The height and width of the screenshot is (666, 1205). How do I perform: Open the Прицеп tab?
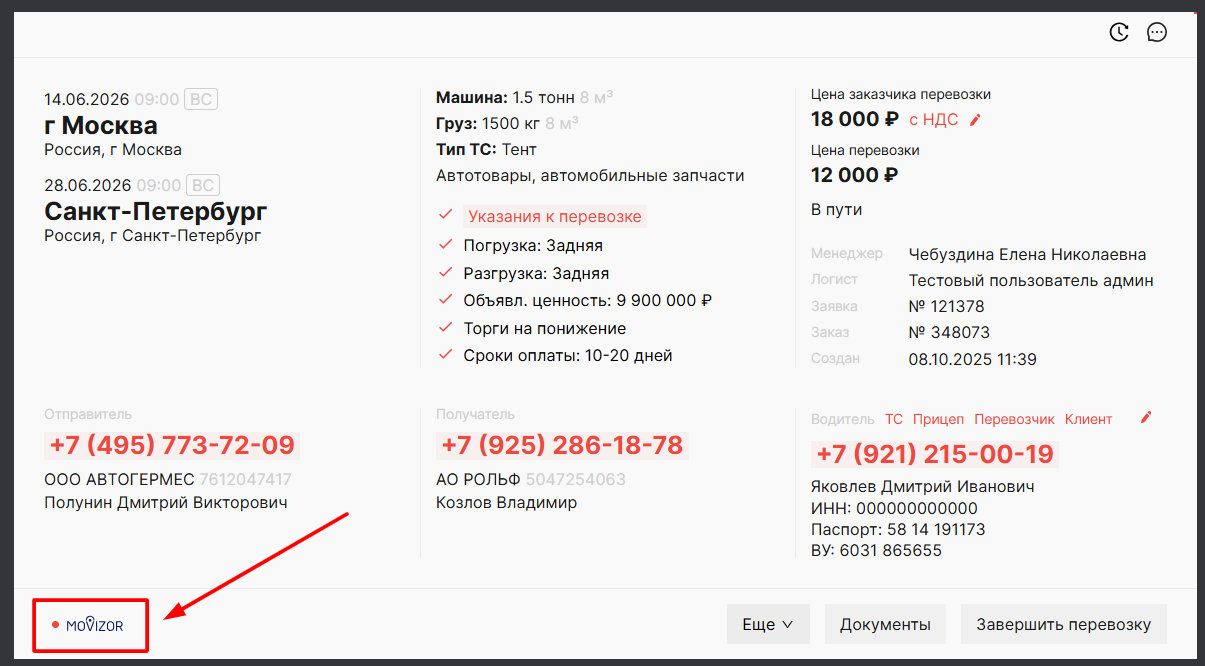[x=938, y=419]
